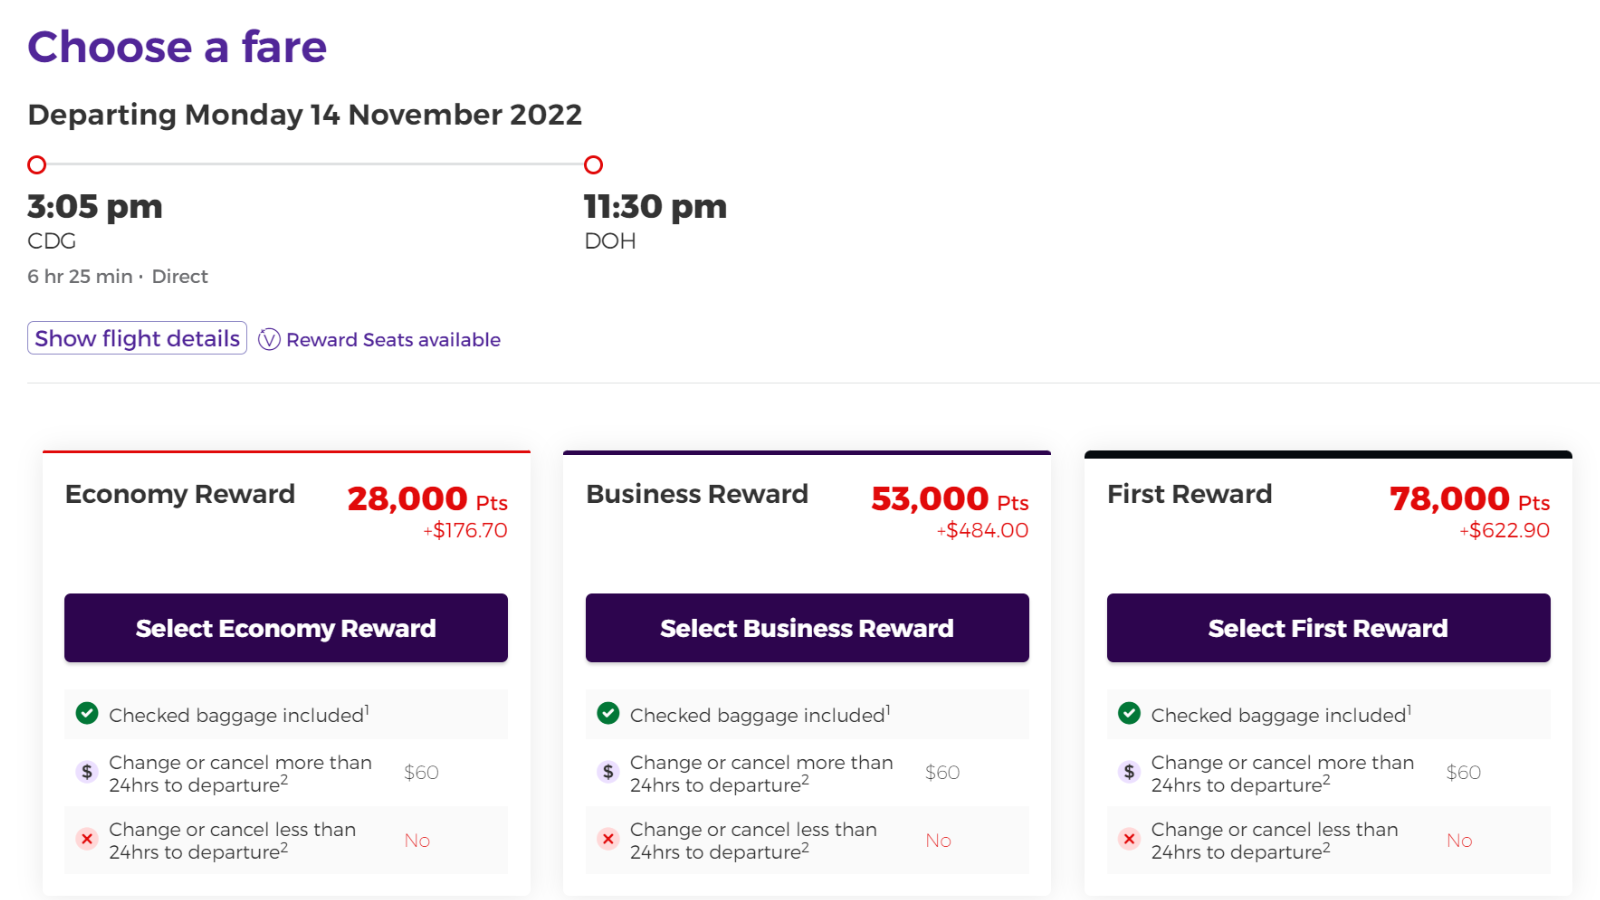Click dollar icon in First Reward card
The height and width of the screenshot is (900, 1600).
1129,772
